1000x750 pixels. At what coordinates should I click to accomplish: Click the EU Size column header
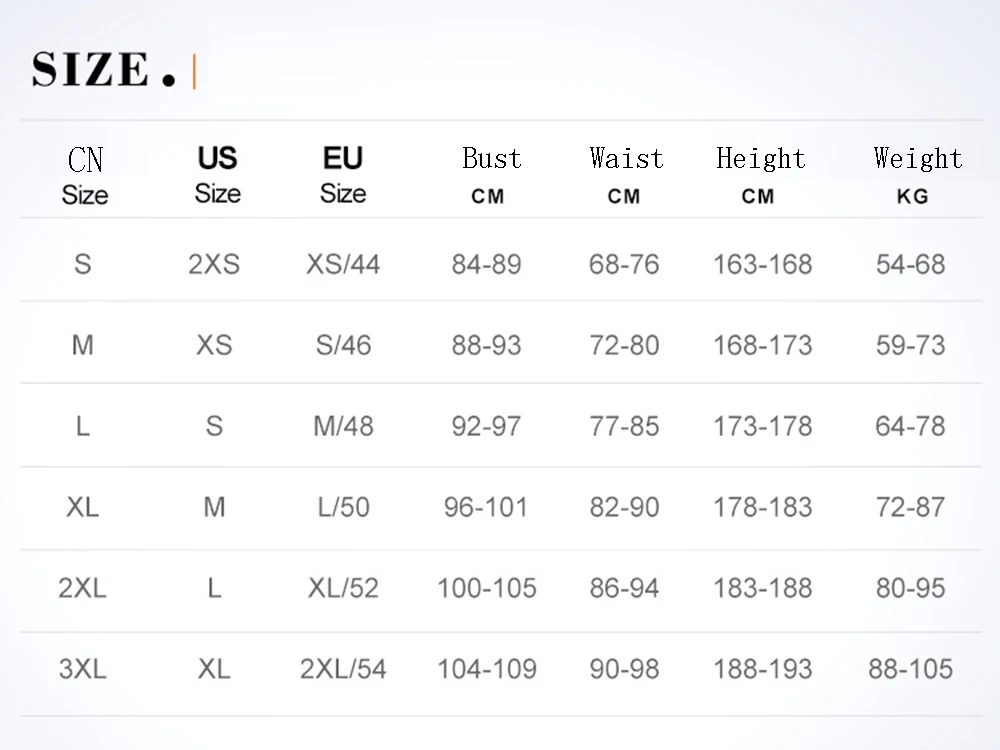pos(343,174)
